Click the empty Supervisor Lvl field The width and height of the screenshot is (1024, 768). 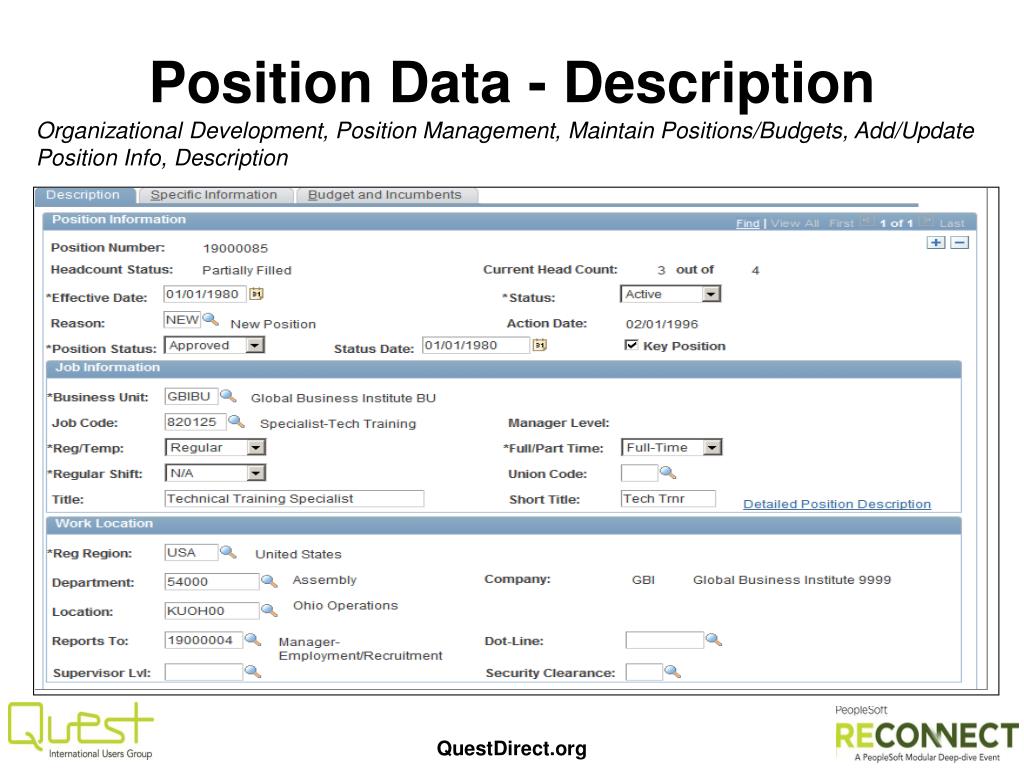pyautogui.click(x=203, y=671)
